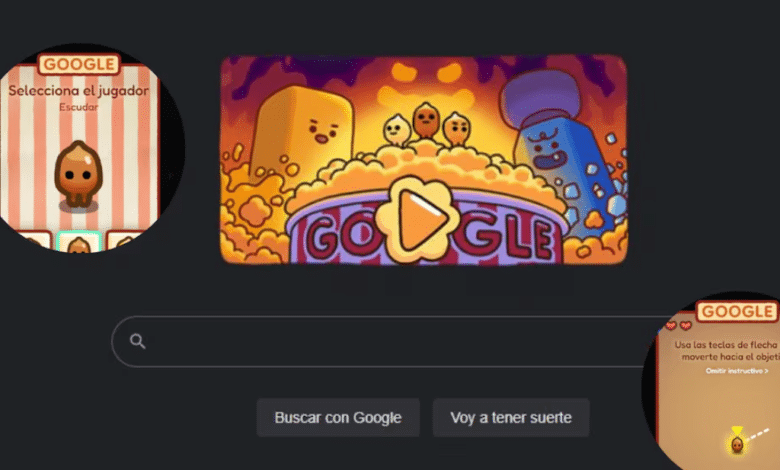Click the kernel player character in the tutorial
Image resolution: width=780 pixels, height=470 pixels.
[737, 444]
